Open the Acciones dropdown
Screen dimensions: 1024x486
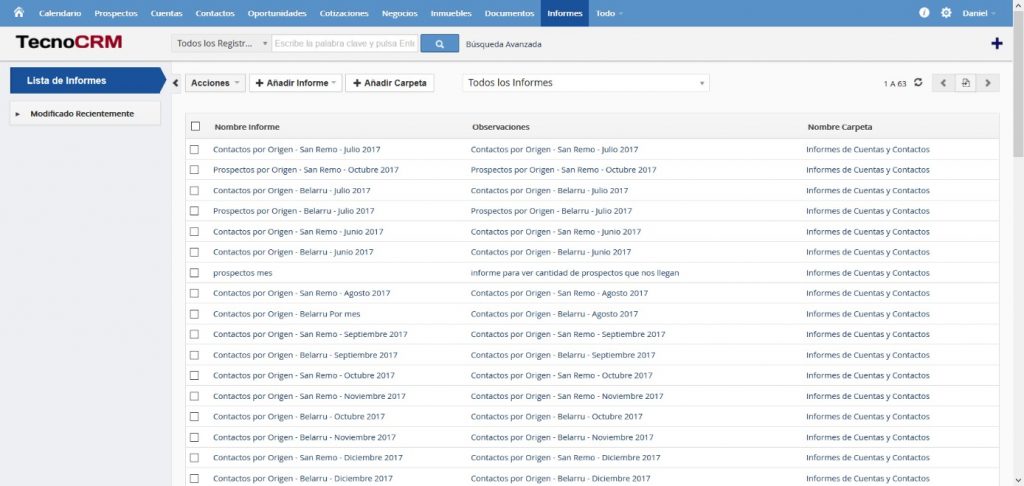click(215, 83)
